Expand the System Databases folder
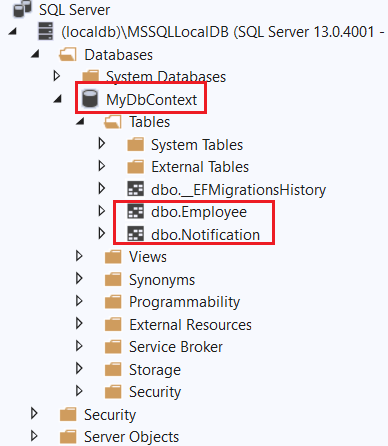The height and width of the screenshot is (446, 388). pyautogui.click(x=57, y=76)
